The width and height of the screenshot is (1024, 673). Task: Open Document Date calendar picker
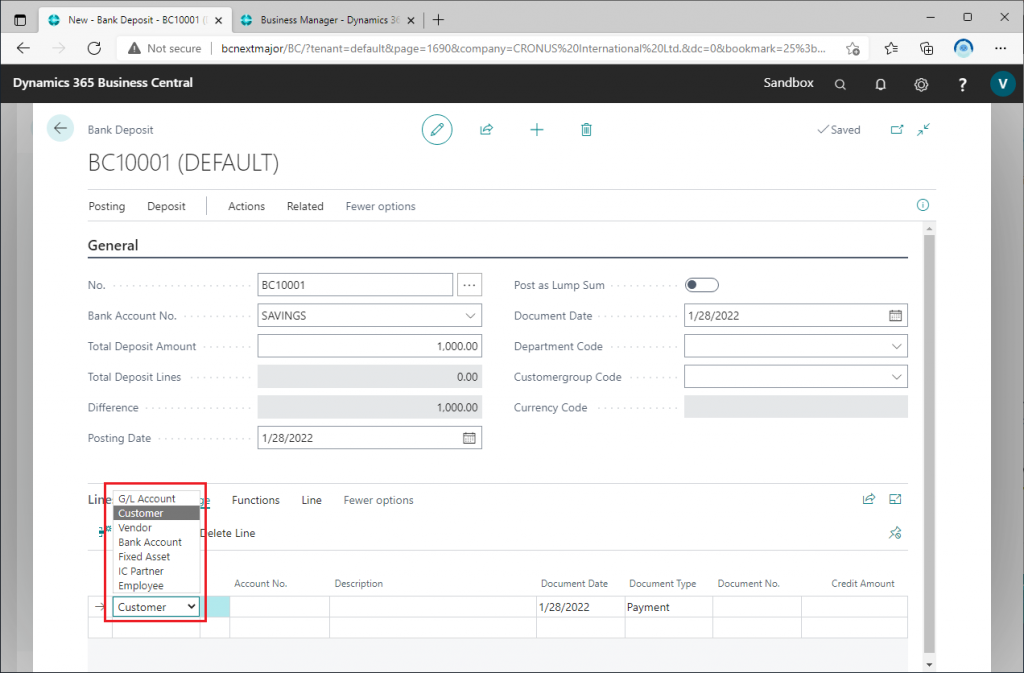pos(895,315)
